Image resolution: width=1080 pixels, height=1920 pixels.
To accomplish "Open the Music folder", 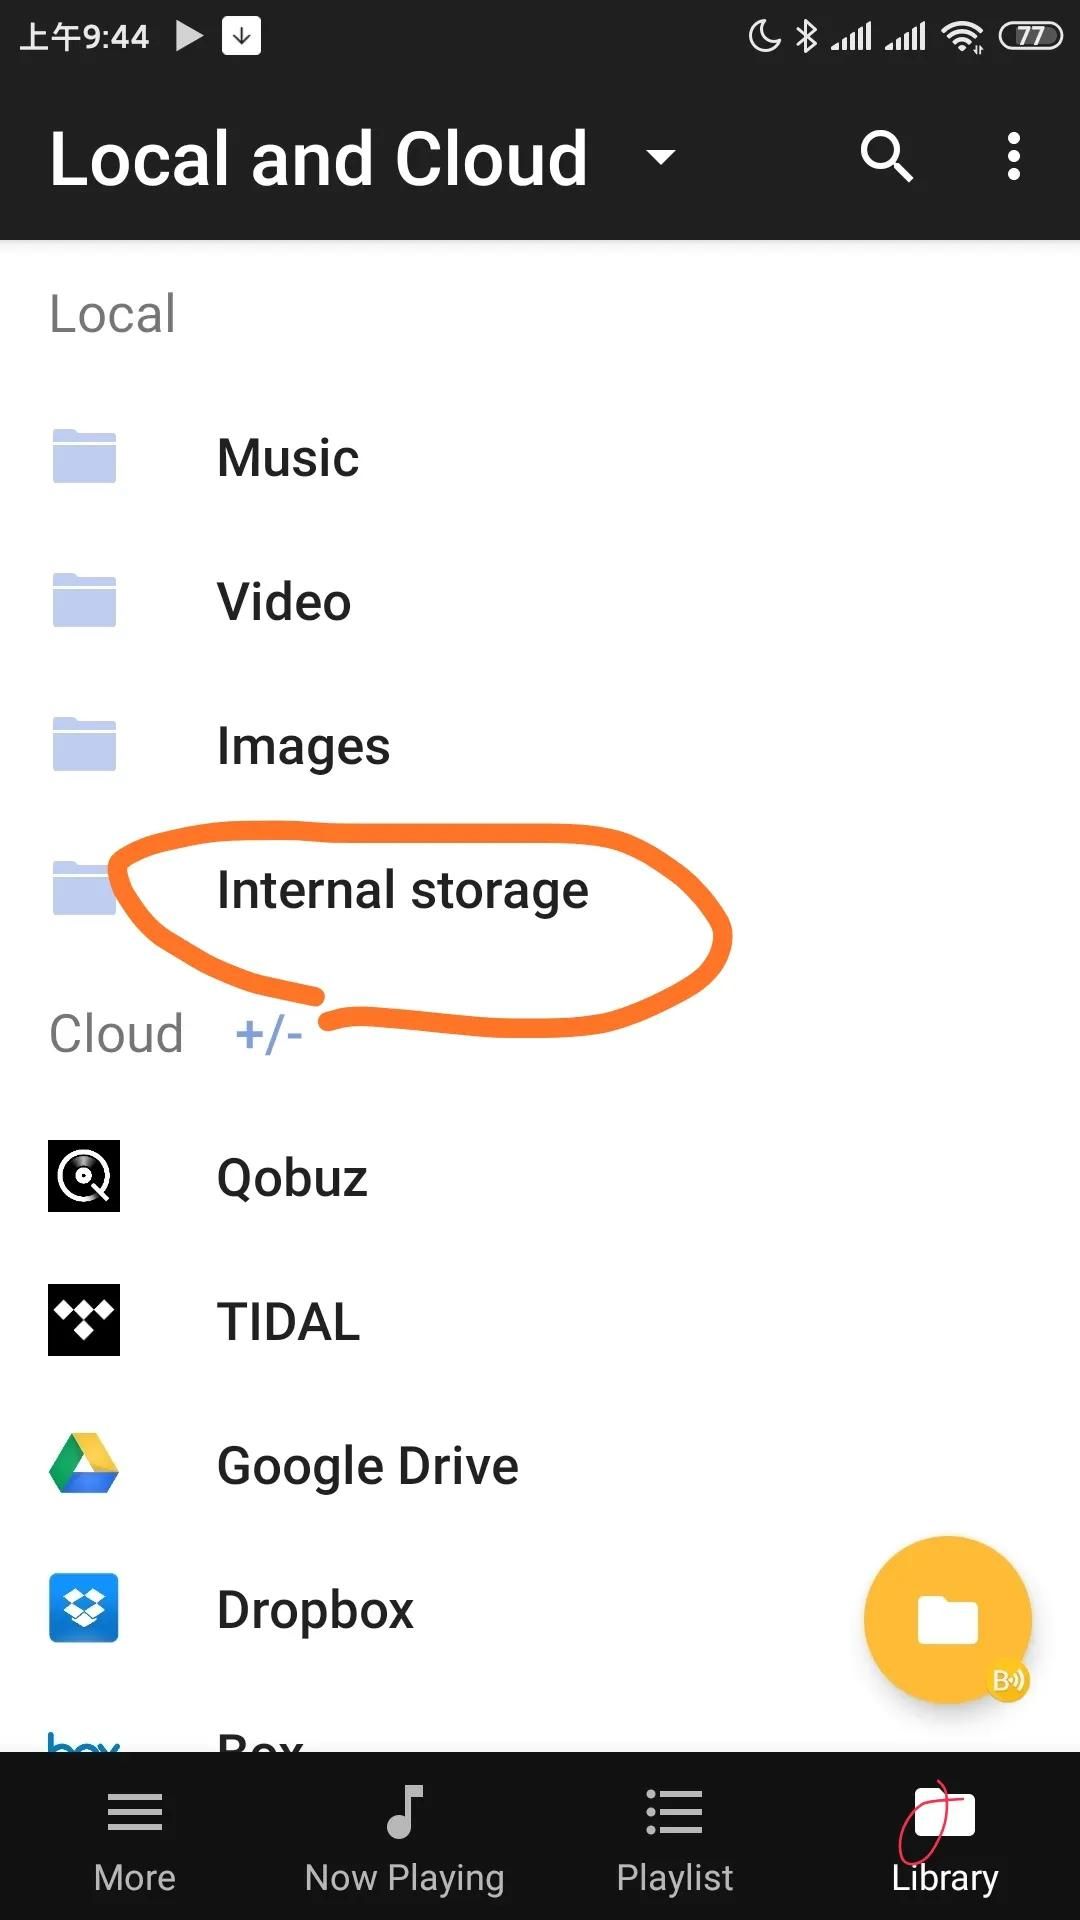I will click(288, 458).
